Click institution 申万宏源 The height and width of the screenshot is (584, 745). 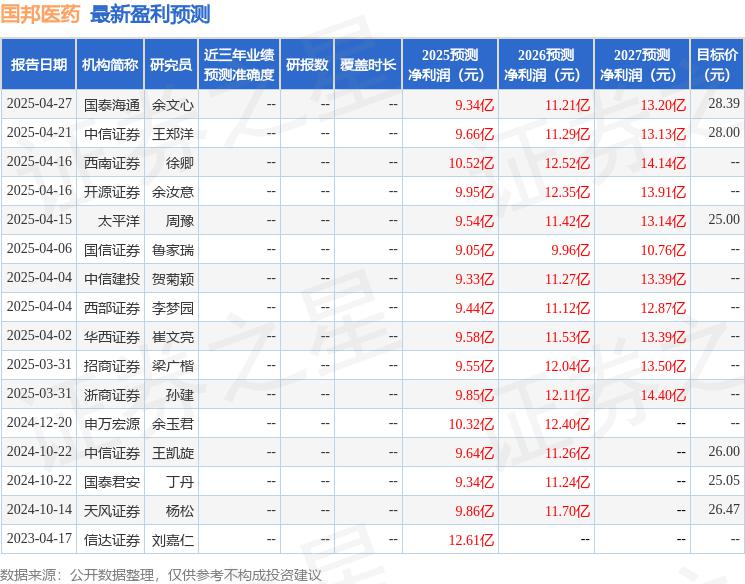112,423
